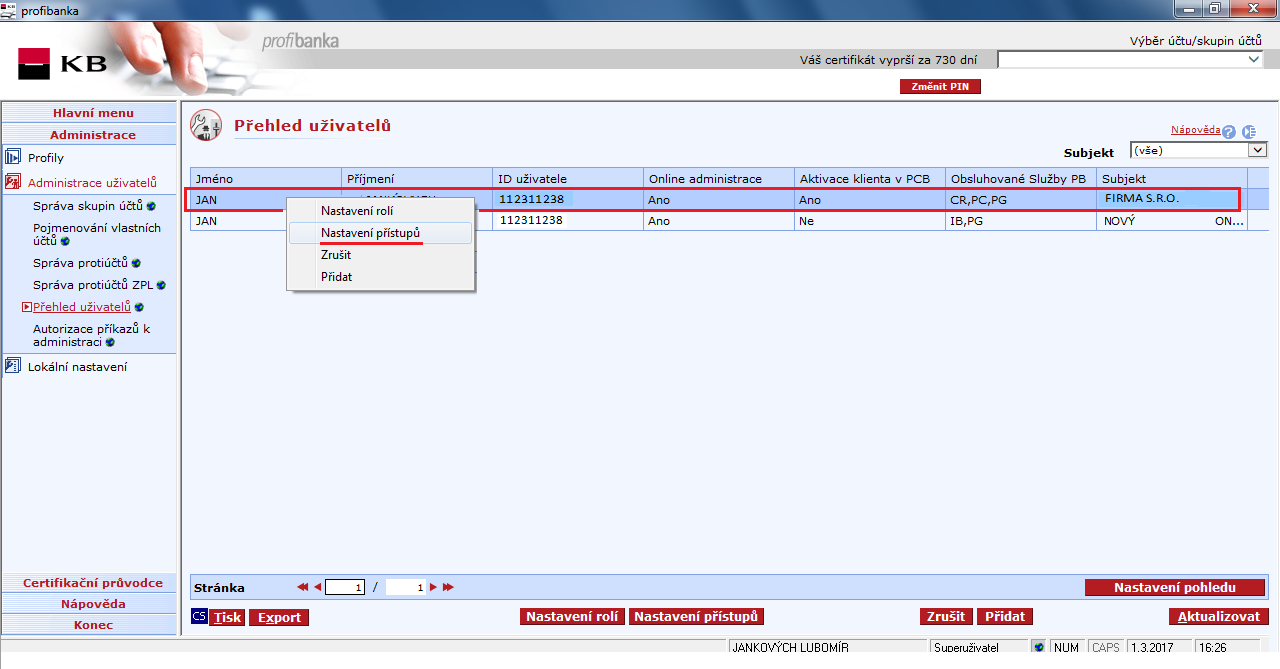Expand the Hlavní menu section
Viewport: 1280px width, 669px height.
93,113
